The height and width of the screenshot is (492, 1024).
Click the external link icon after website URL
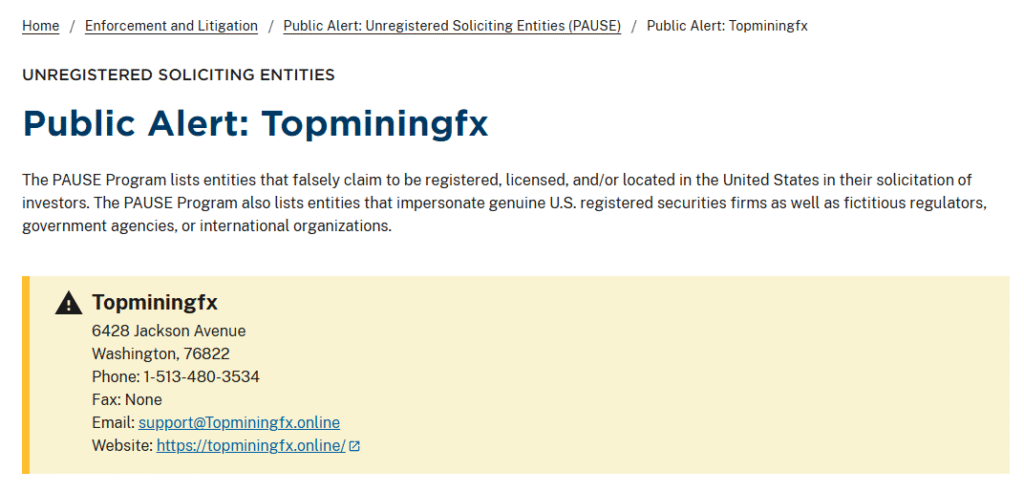click(x=355, y=446)
